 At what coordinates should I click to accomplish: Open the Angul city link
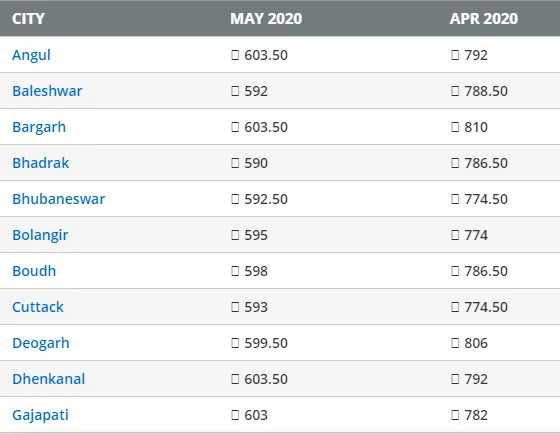(31, 55)
